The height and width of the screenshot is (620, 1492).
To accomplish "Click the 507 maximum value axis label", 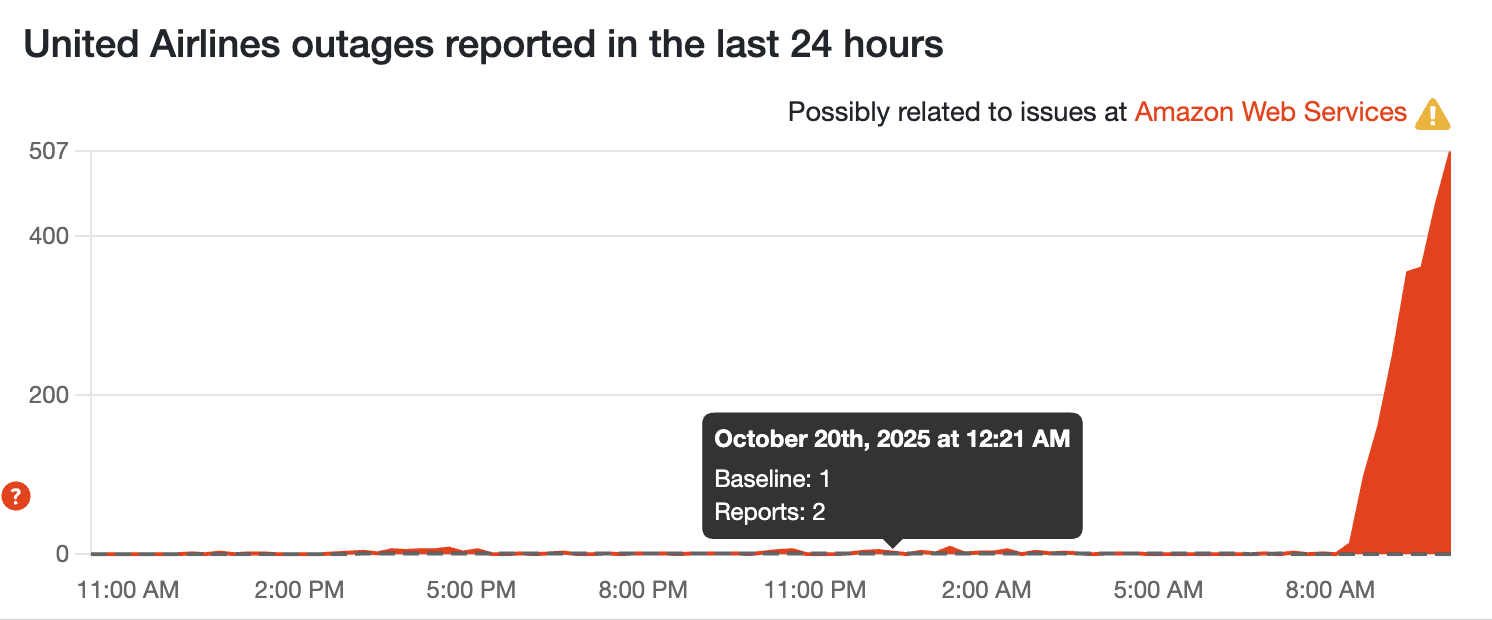I will click(48, 151).
